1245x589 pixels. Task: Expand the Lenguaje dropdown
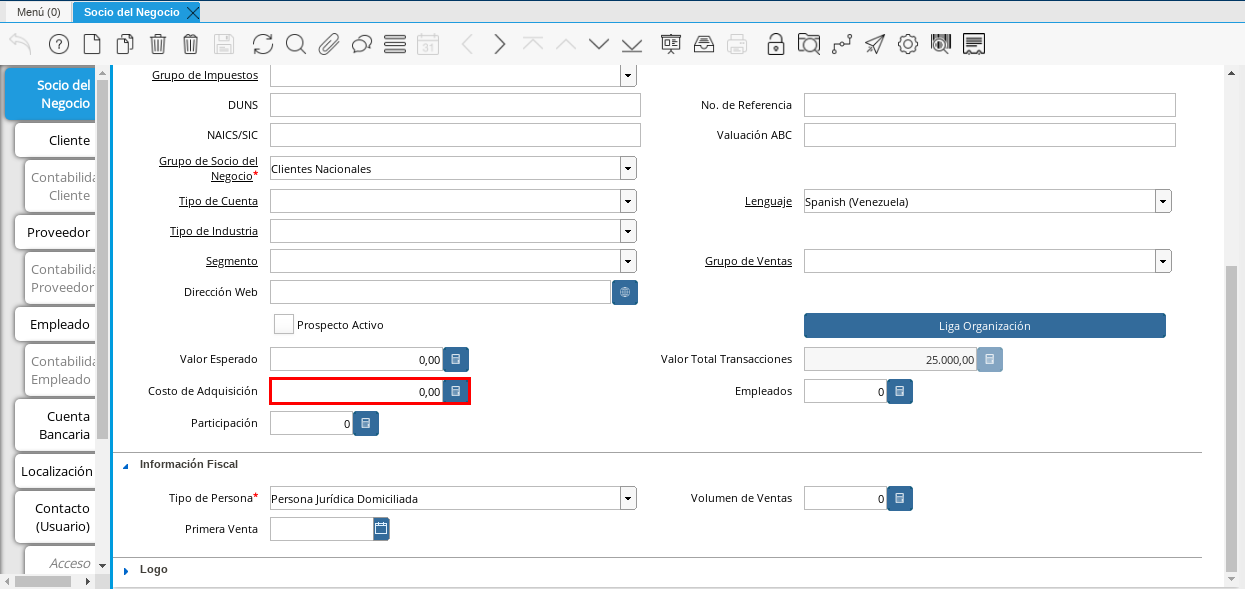click(x=1163, y=202)
